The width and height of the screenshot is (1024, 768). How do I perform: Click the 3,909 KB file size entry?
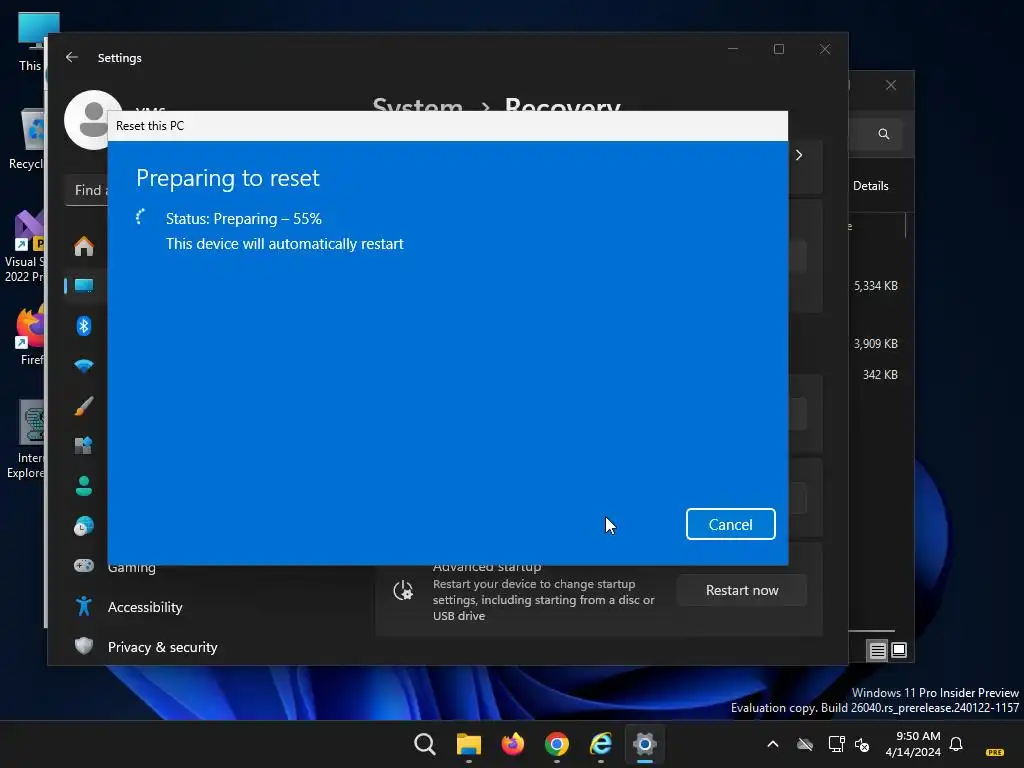point(876,344)
